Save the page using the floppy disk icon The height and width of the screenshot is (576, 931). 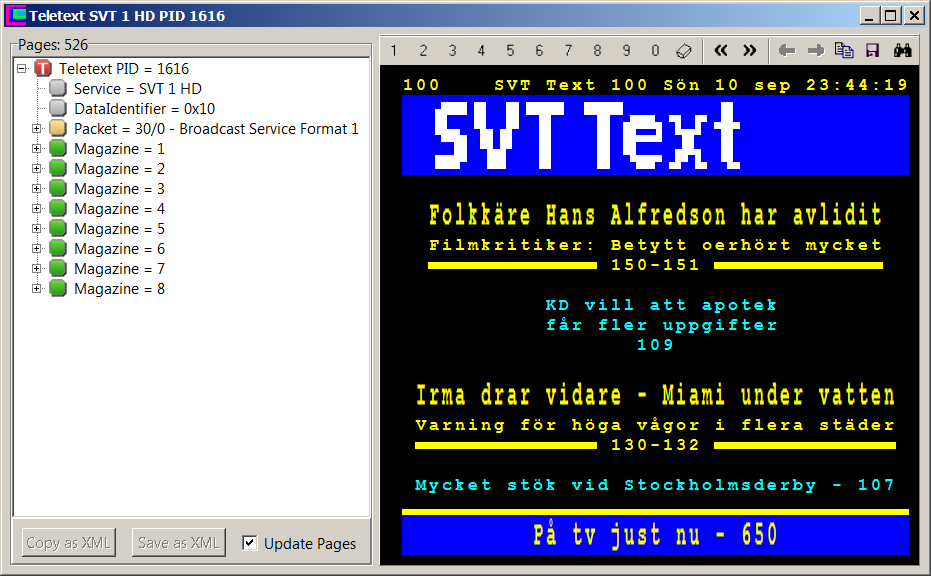pyautogui.click(x=872, y=50)
